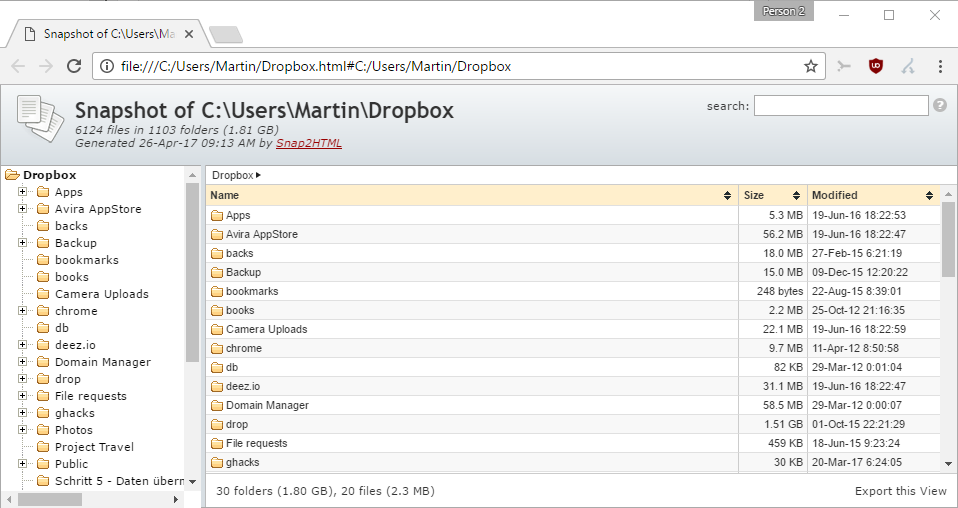Viewport: 958px width, 508px height.
Task: Click the folder tree vertical scrollbar thumb
Action: pos(192,272)
